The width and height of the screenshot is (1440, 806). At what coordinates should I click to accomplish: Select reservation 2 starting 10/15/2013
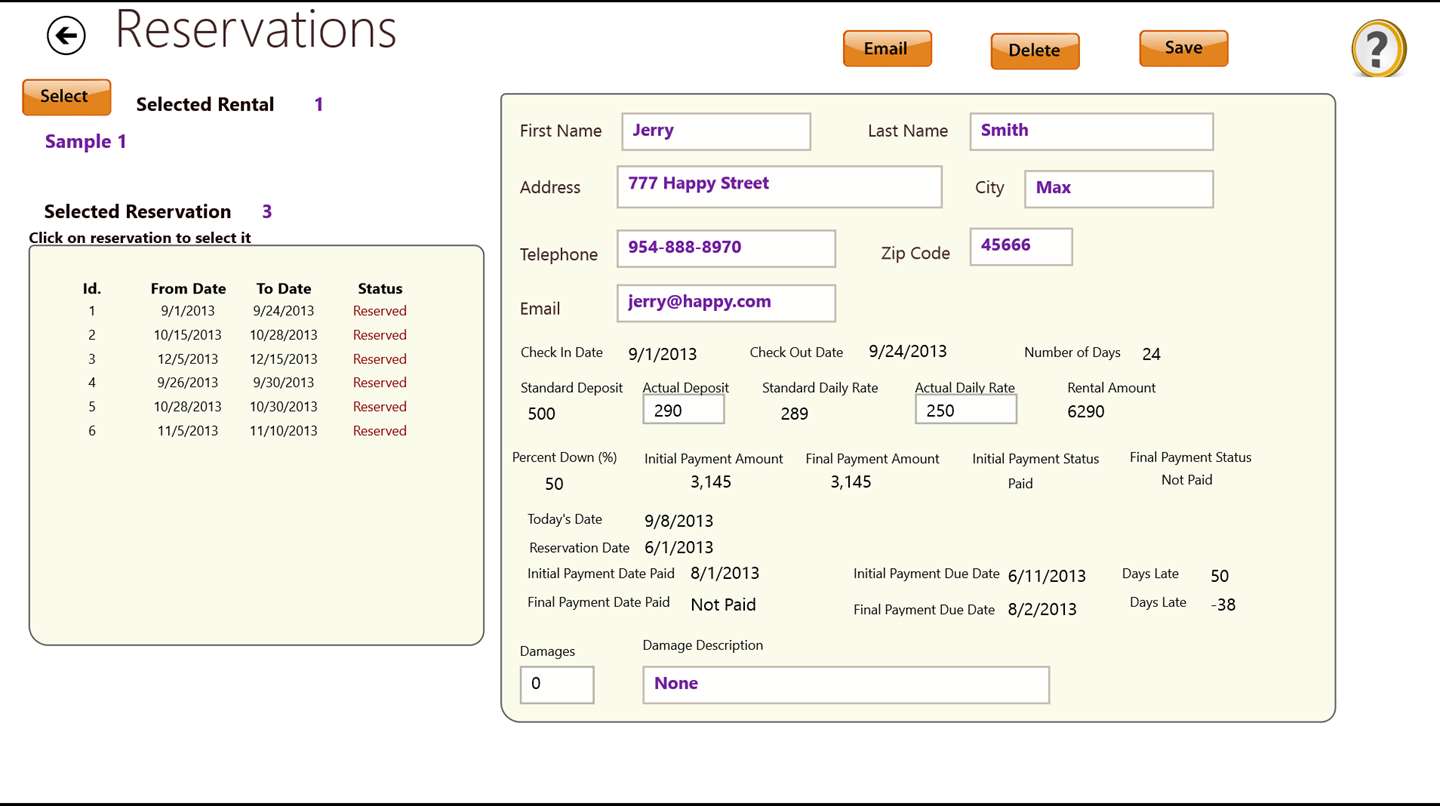coord(245,335)
